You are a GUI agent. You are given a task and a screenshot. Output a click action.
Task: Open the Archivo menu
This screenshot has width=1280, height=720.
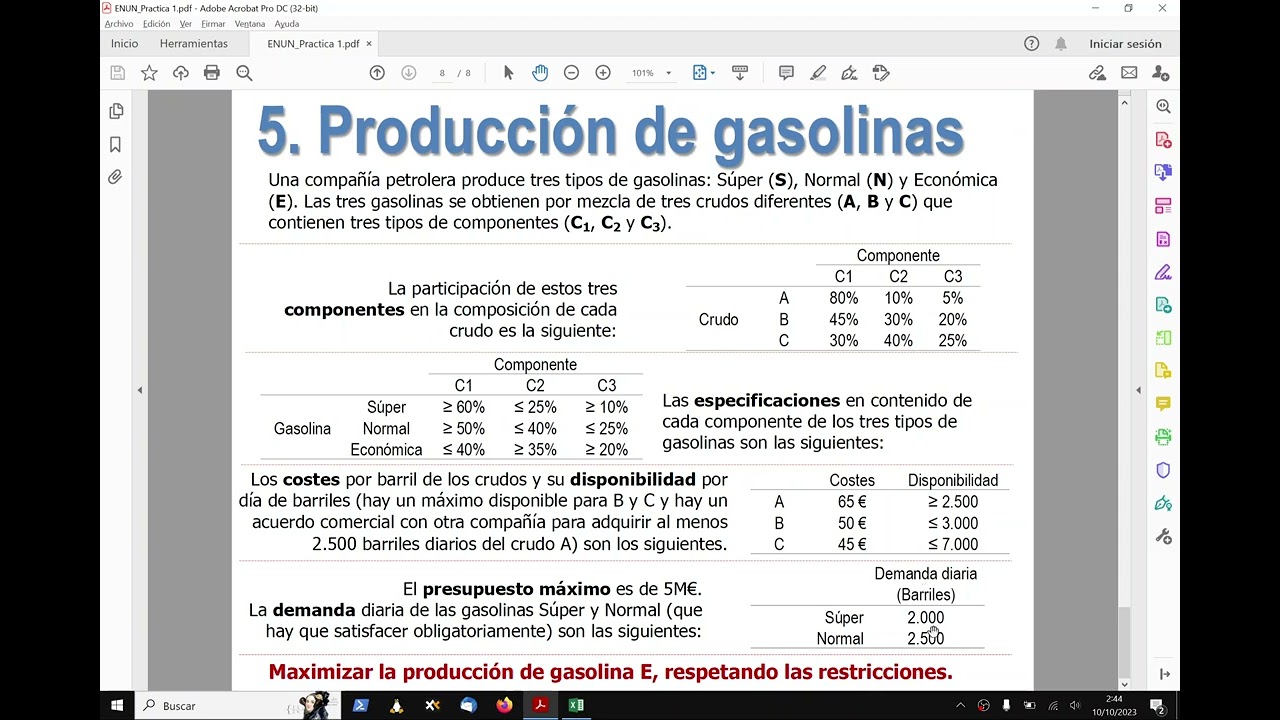pyautogui.click(x=119, y=24)
